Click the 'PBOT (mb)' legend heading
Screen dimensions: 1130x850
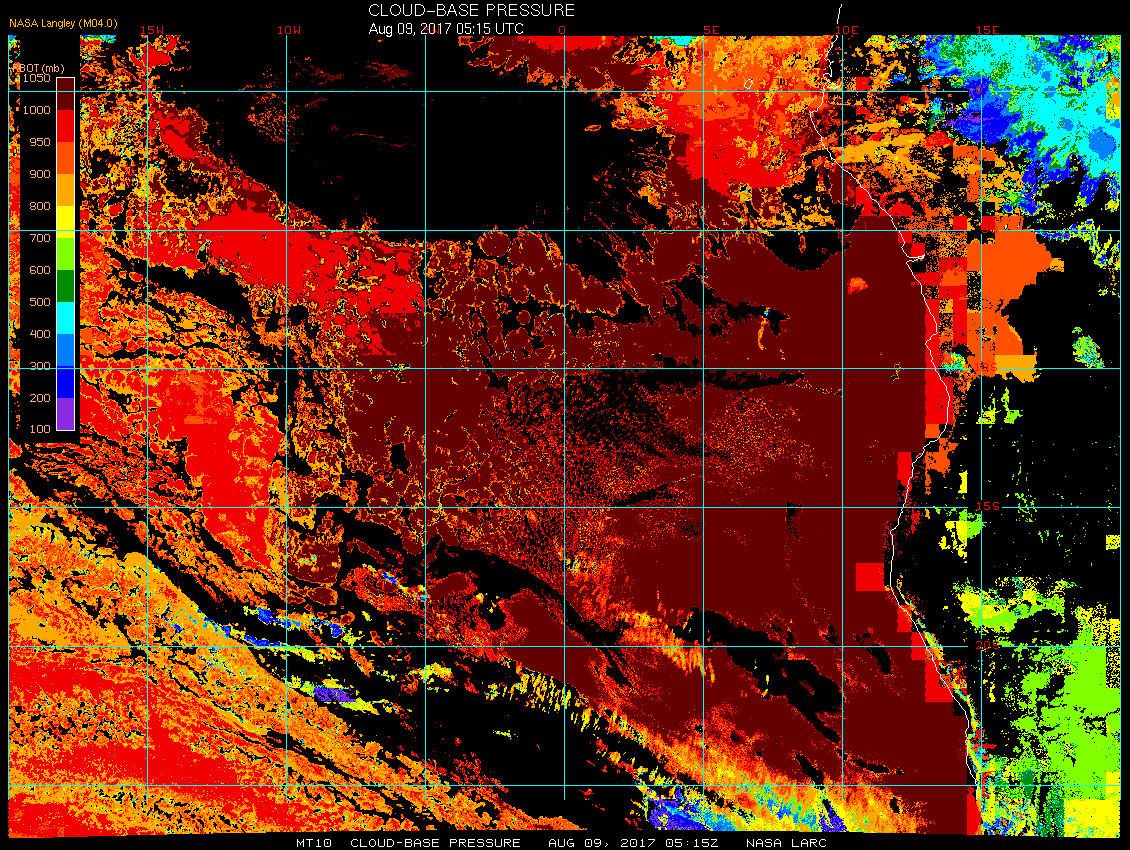coord(38,68)
